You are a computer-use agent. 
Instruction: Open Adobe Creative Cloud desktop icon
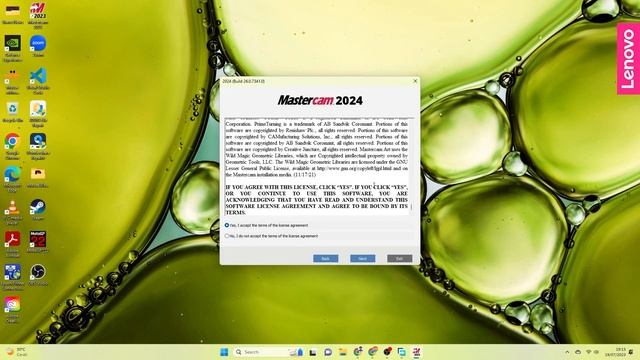coord(13,309)
